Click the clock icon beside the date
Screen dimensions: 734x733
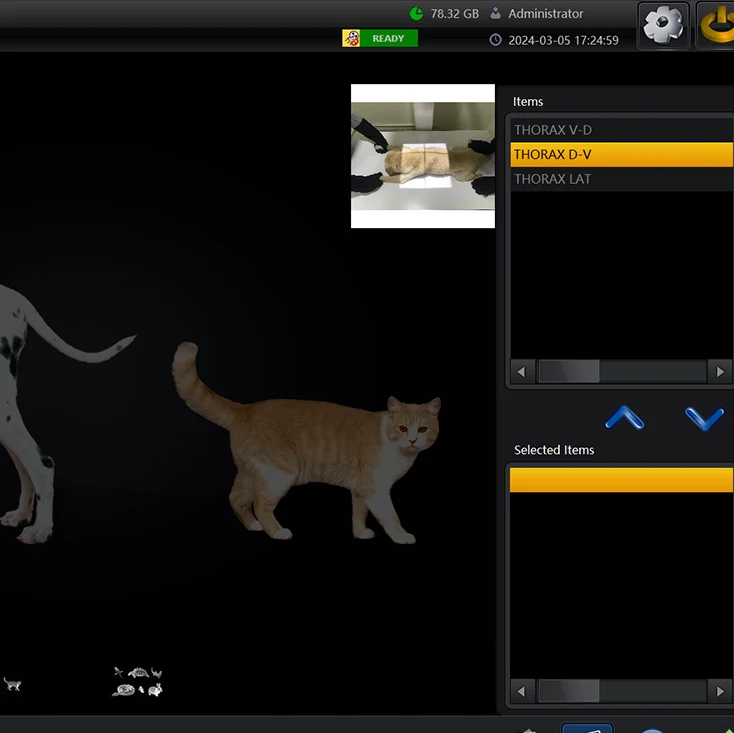[495, 41]
